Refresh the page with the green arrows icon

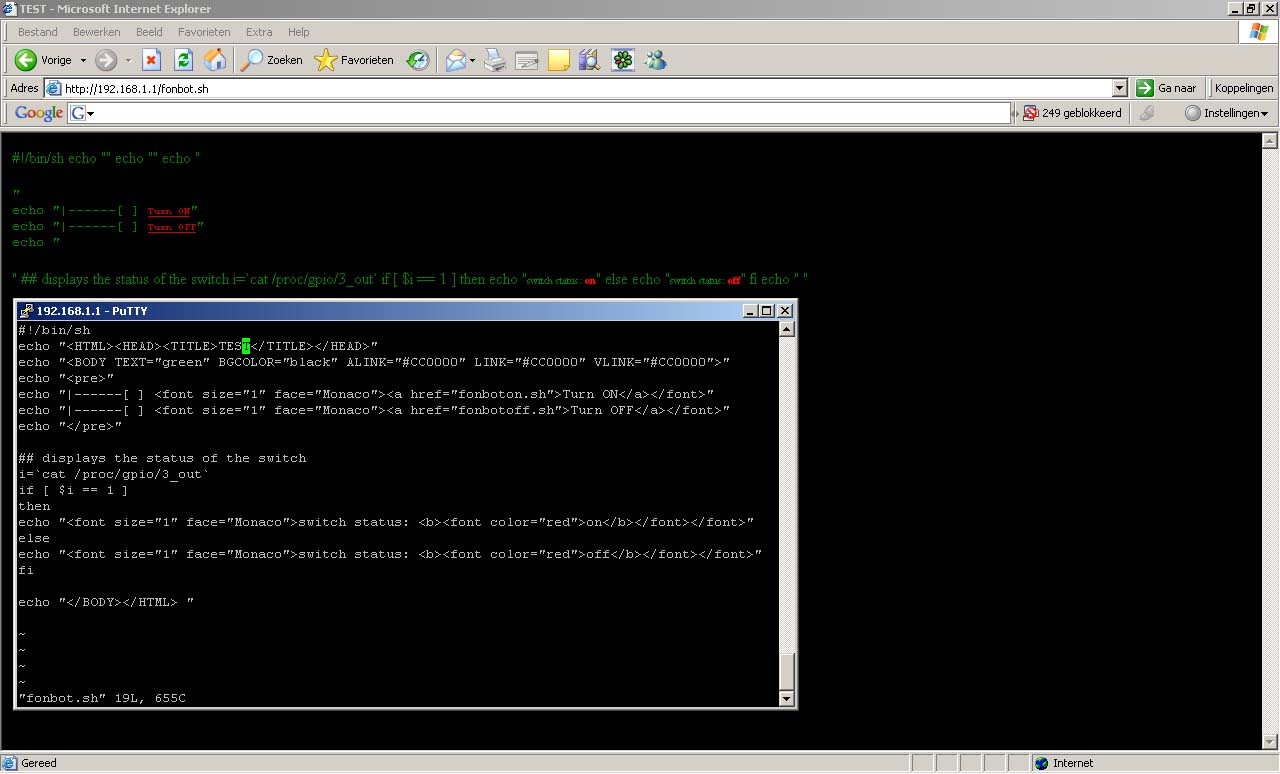183,60
